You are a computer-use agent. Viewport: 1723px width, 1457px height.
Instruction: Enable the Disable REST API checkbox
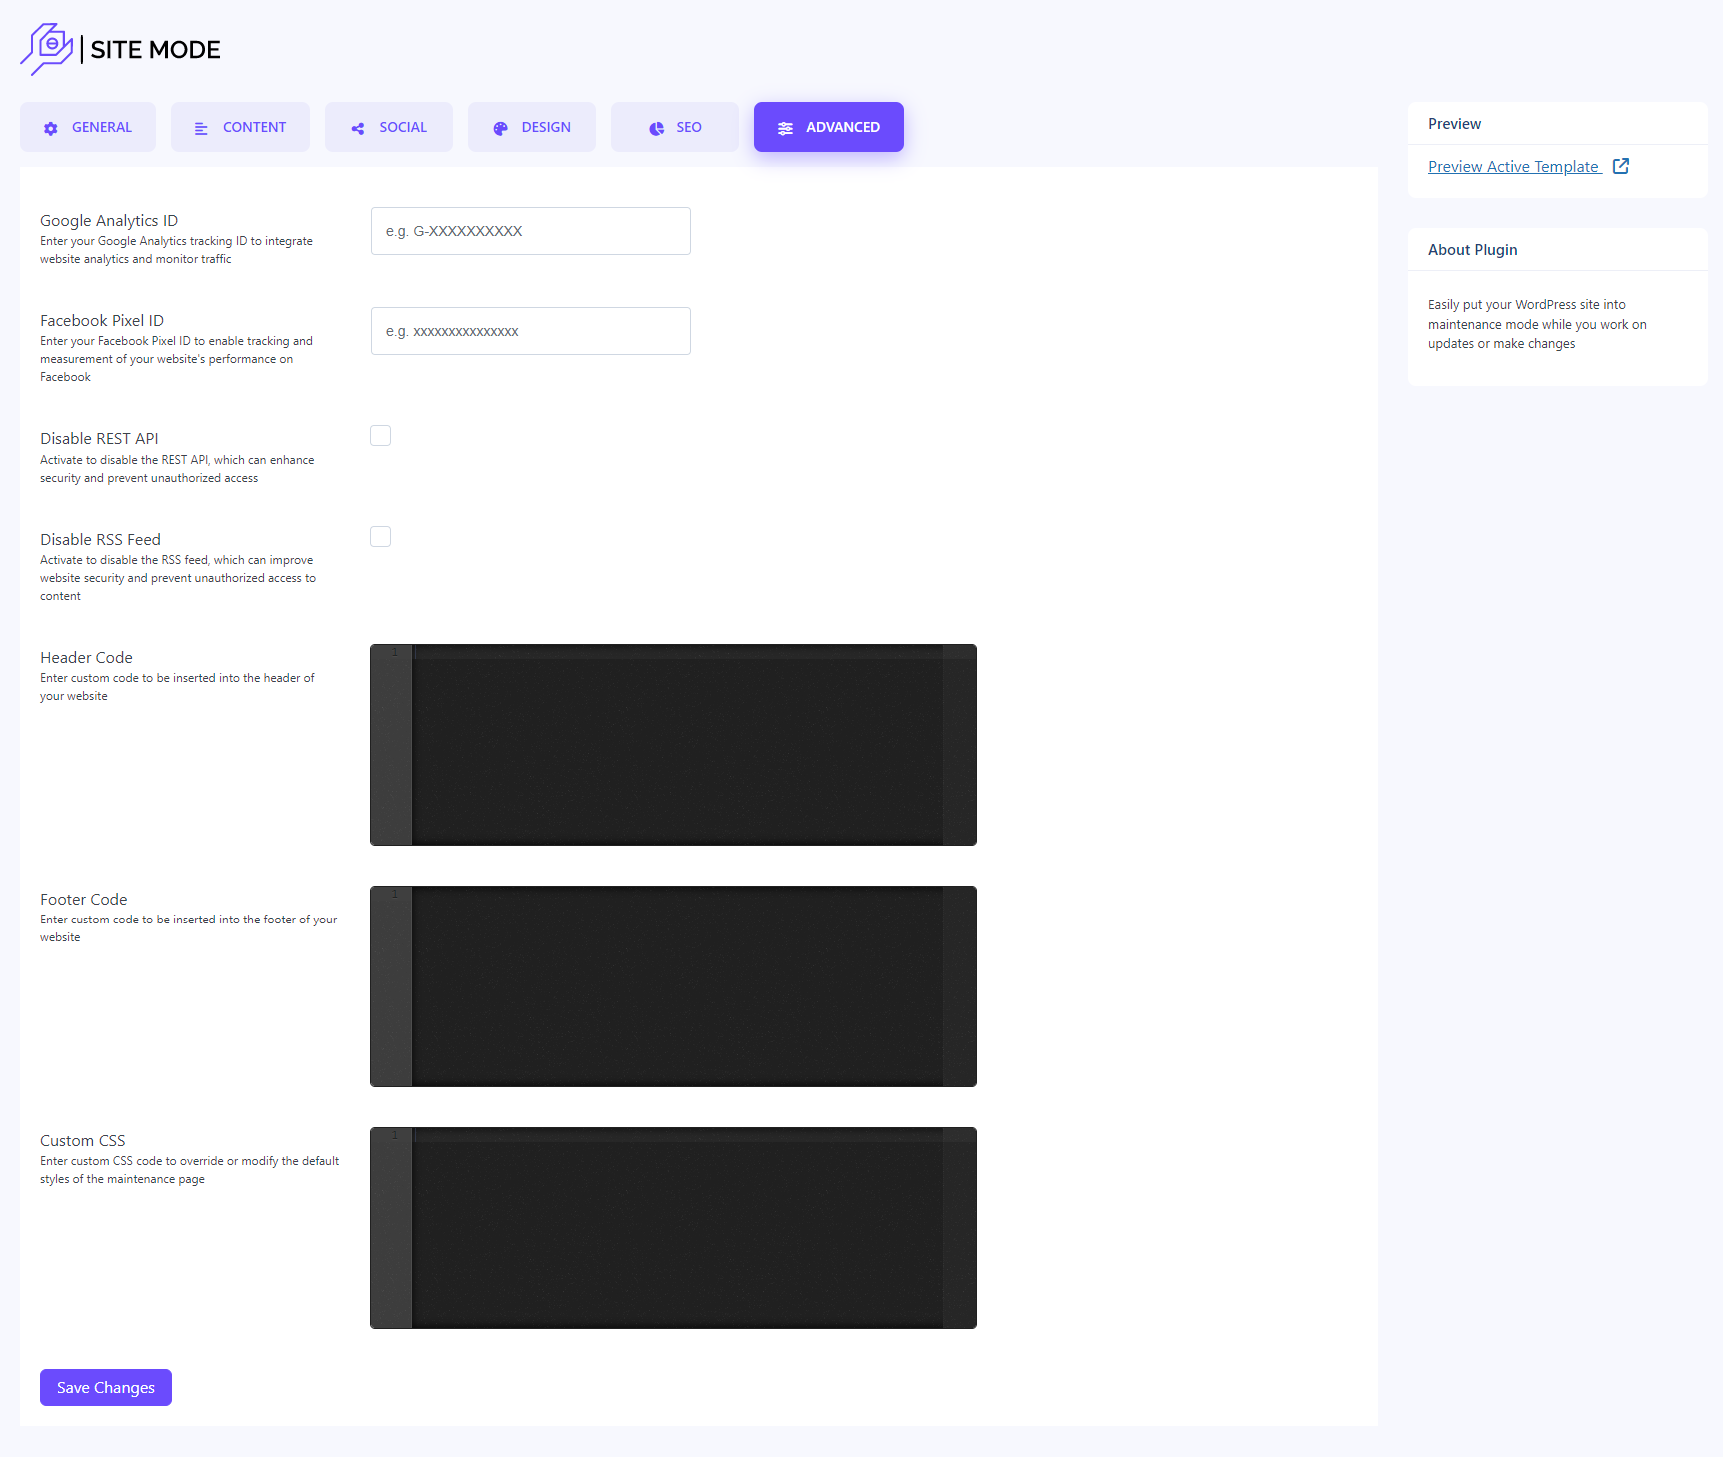[x=381, y=436]
